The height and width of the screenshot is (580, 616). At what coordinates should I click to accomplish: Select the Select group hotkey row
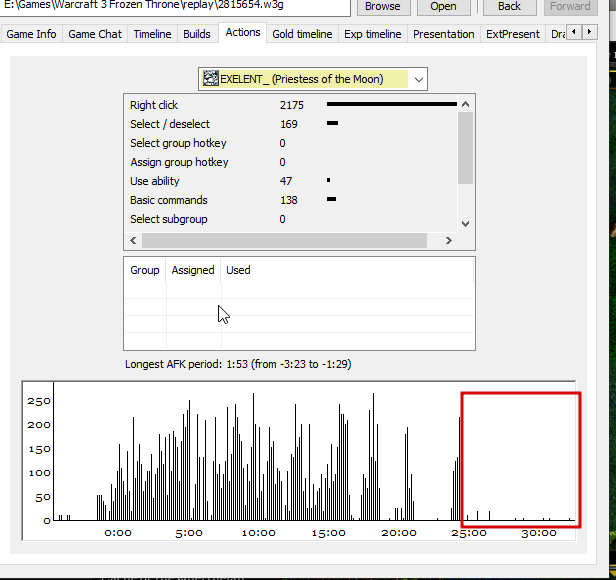click(x=291, y=143)
